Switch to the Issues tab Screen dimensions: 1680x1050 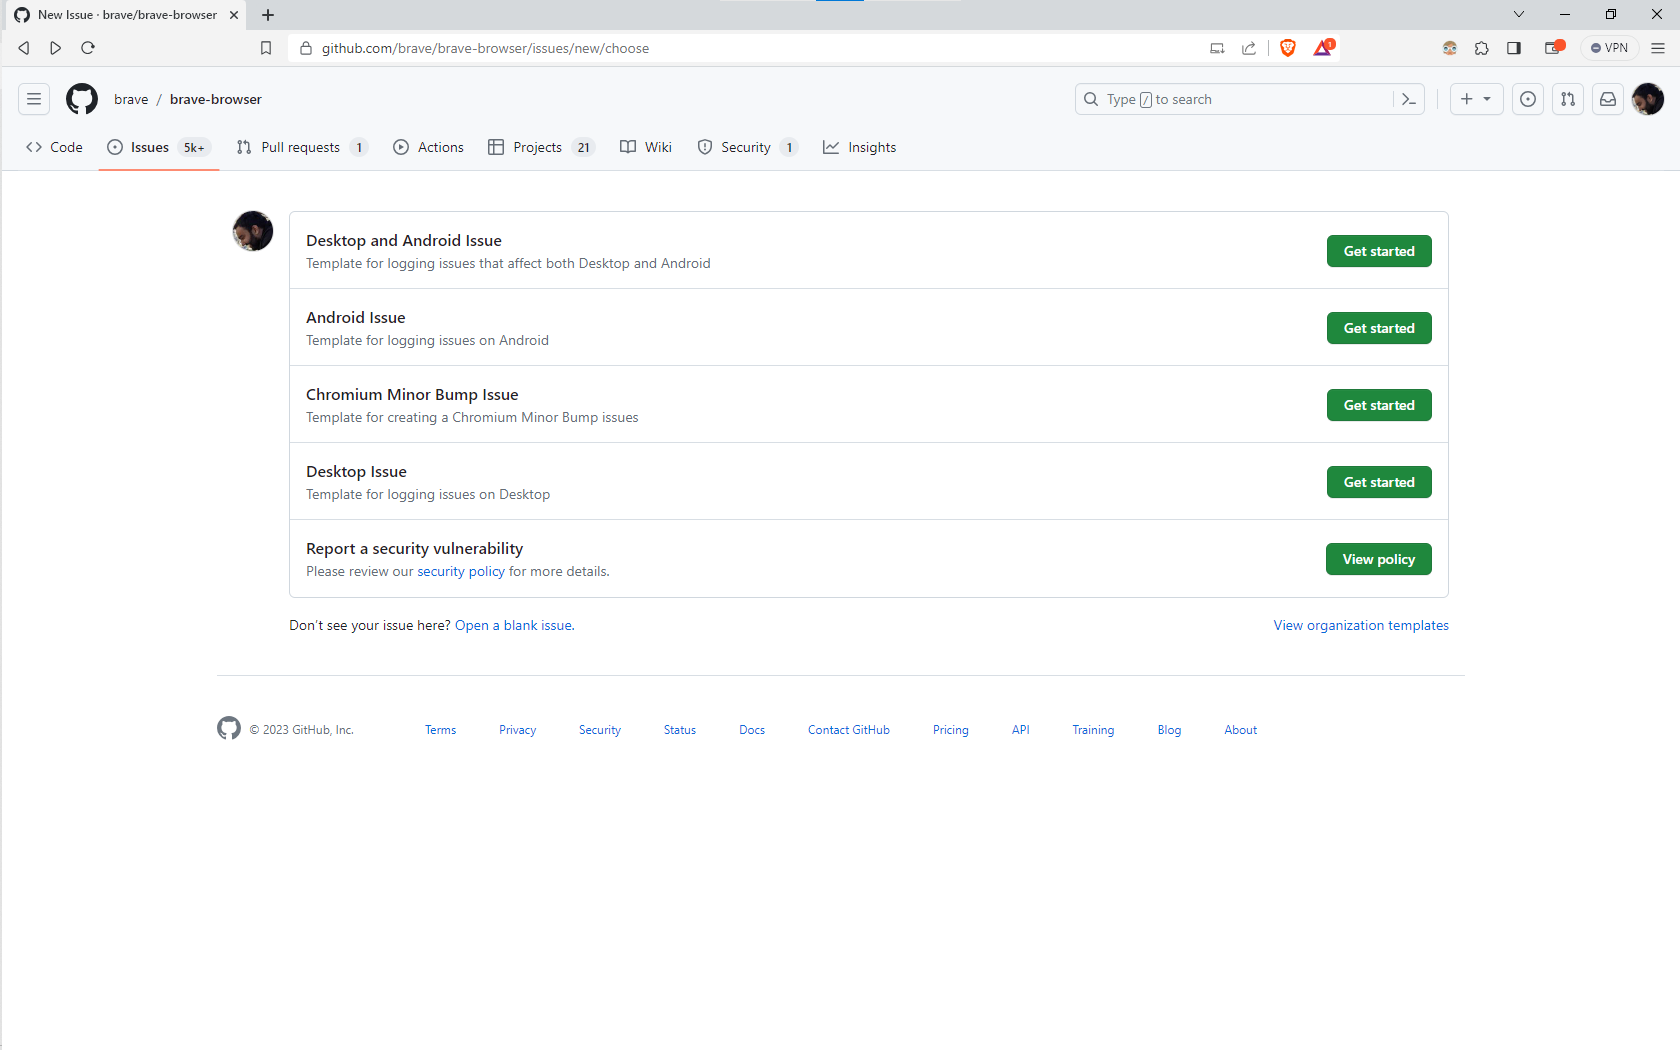(x=158, y=147)
